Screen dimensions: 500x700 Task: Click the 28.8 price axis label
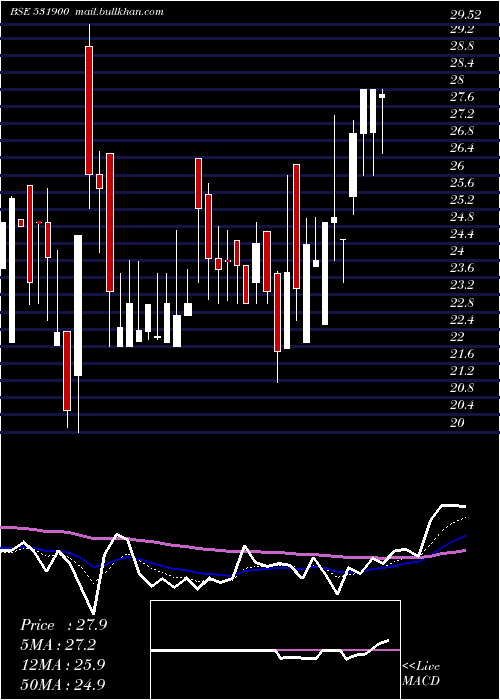coord(462,46)
